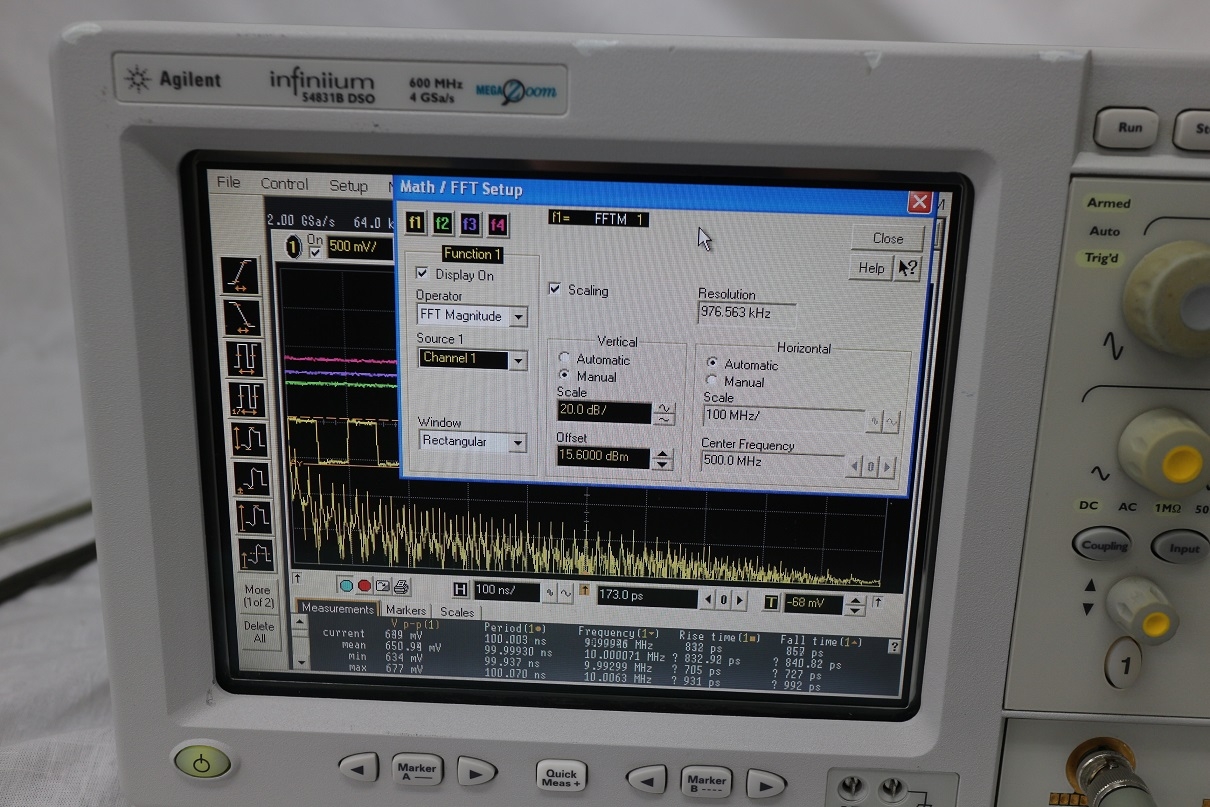Select Manual under Horizontal scaling
This screenshot has width=1210, height=807.
712,381
